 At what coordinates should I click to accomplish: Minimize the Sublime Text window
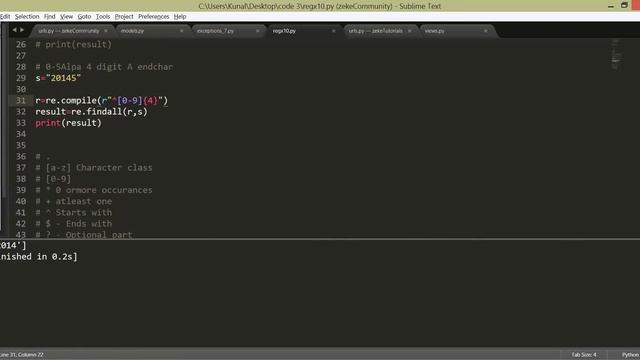(x=611, y=6)
